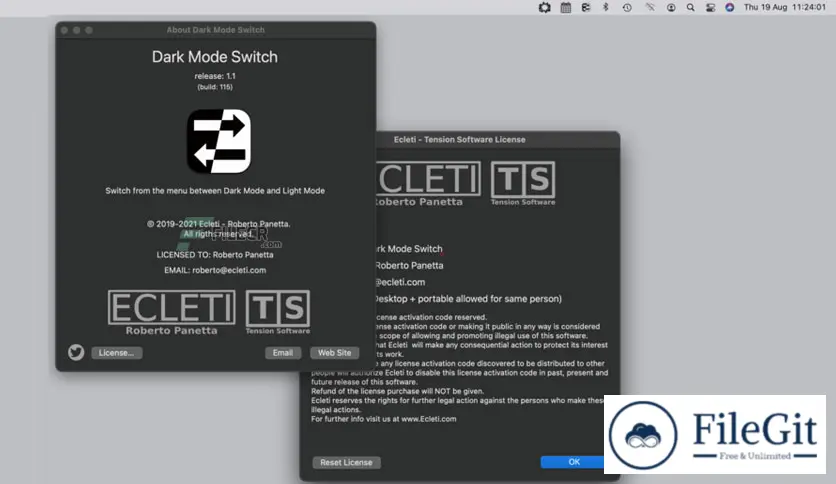Click the TS Tension Software logo in license window
This screenshot has width=836, height=484.
tap(522, 183)
